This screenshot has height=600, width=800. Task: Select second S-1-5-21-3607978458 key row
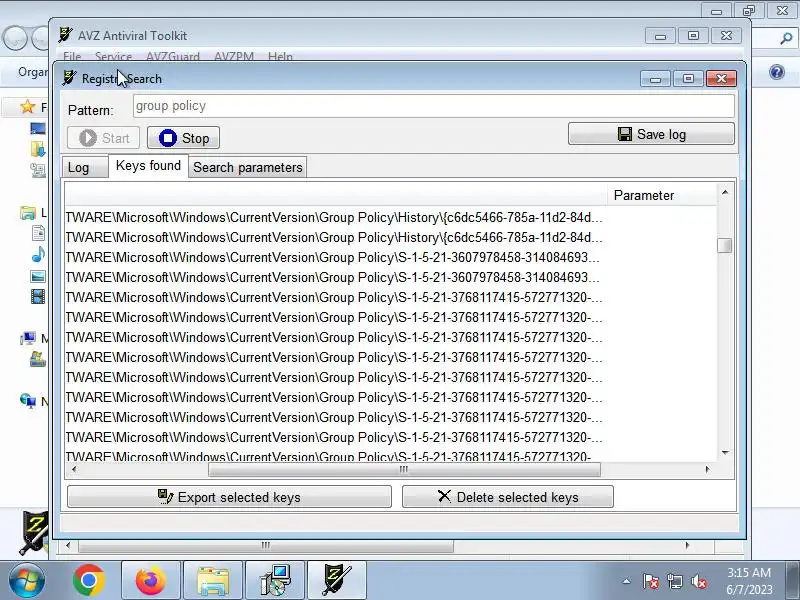[x=334, y=277]
